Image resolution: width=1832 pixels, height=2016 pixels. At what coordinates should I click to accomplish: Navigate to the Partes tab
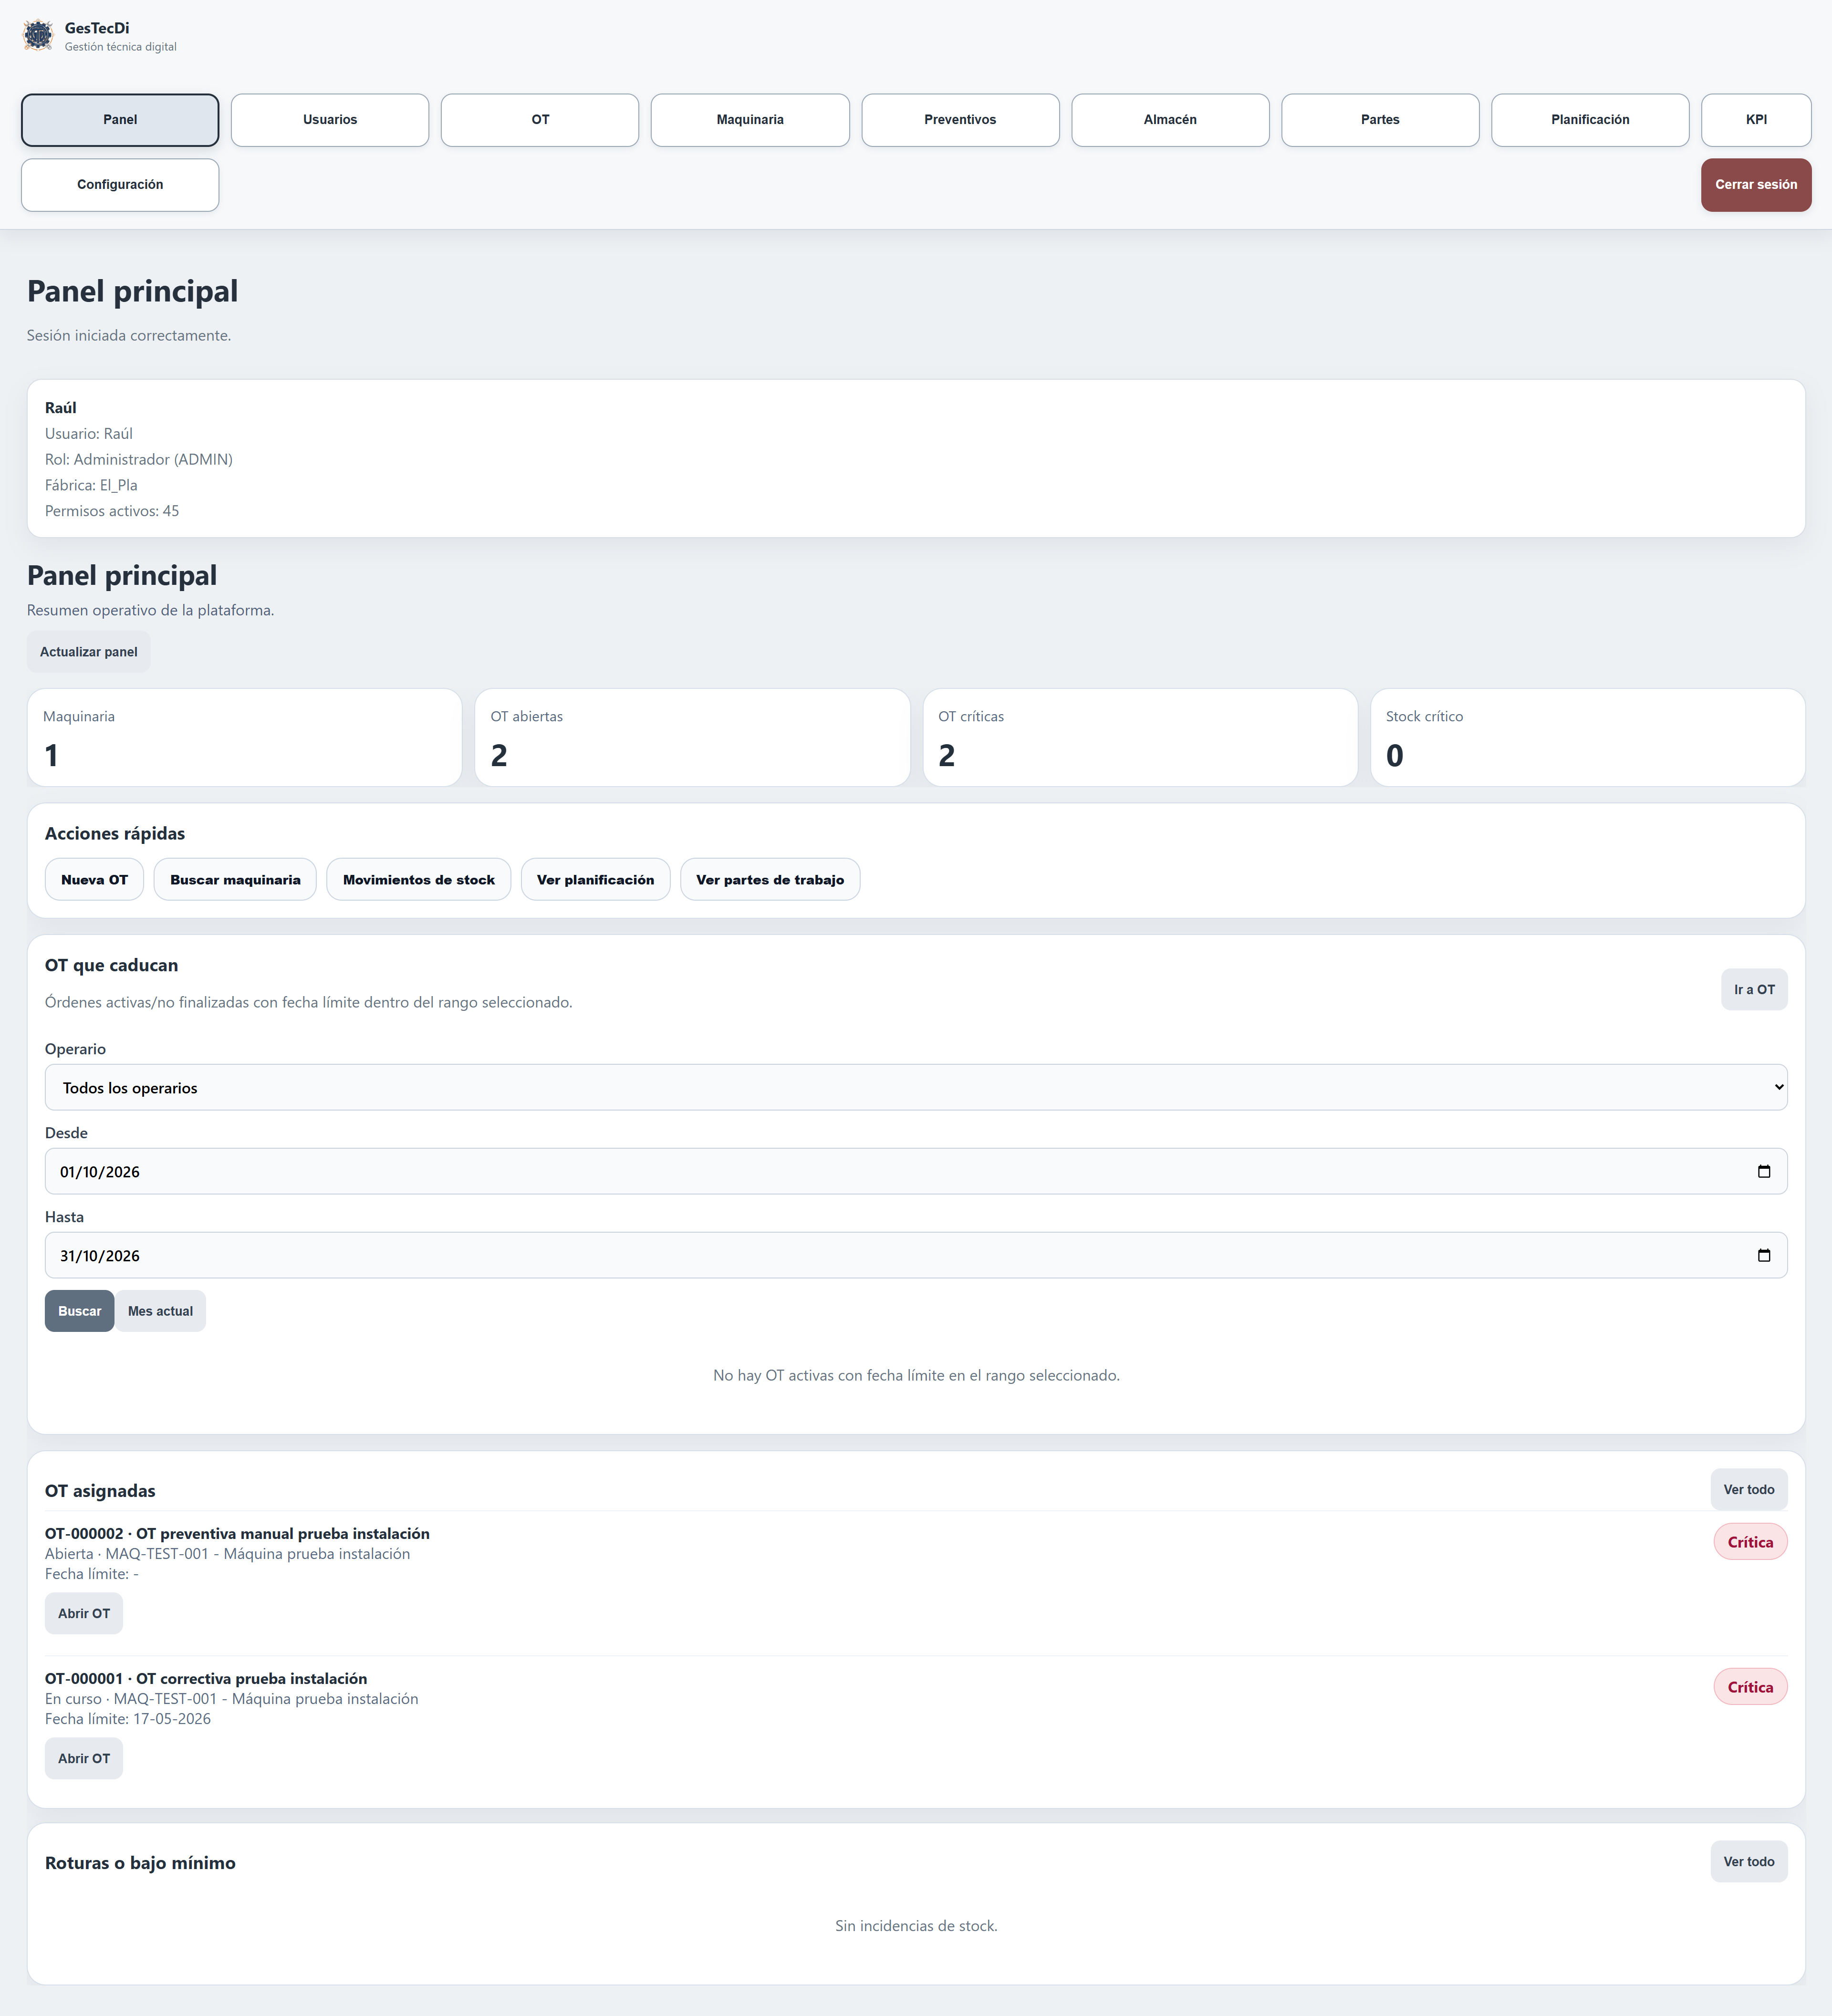(x=1380, y=120)
